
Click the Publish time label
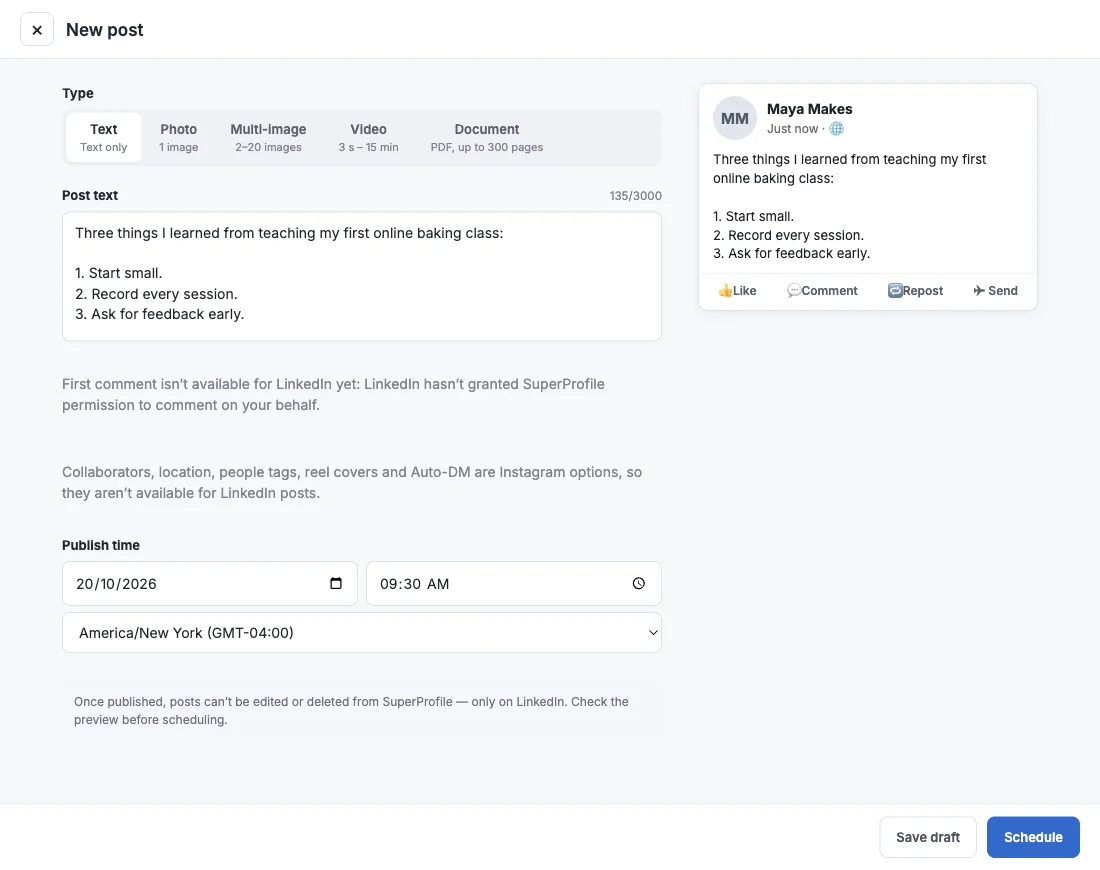pos(100,545)
